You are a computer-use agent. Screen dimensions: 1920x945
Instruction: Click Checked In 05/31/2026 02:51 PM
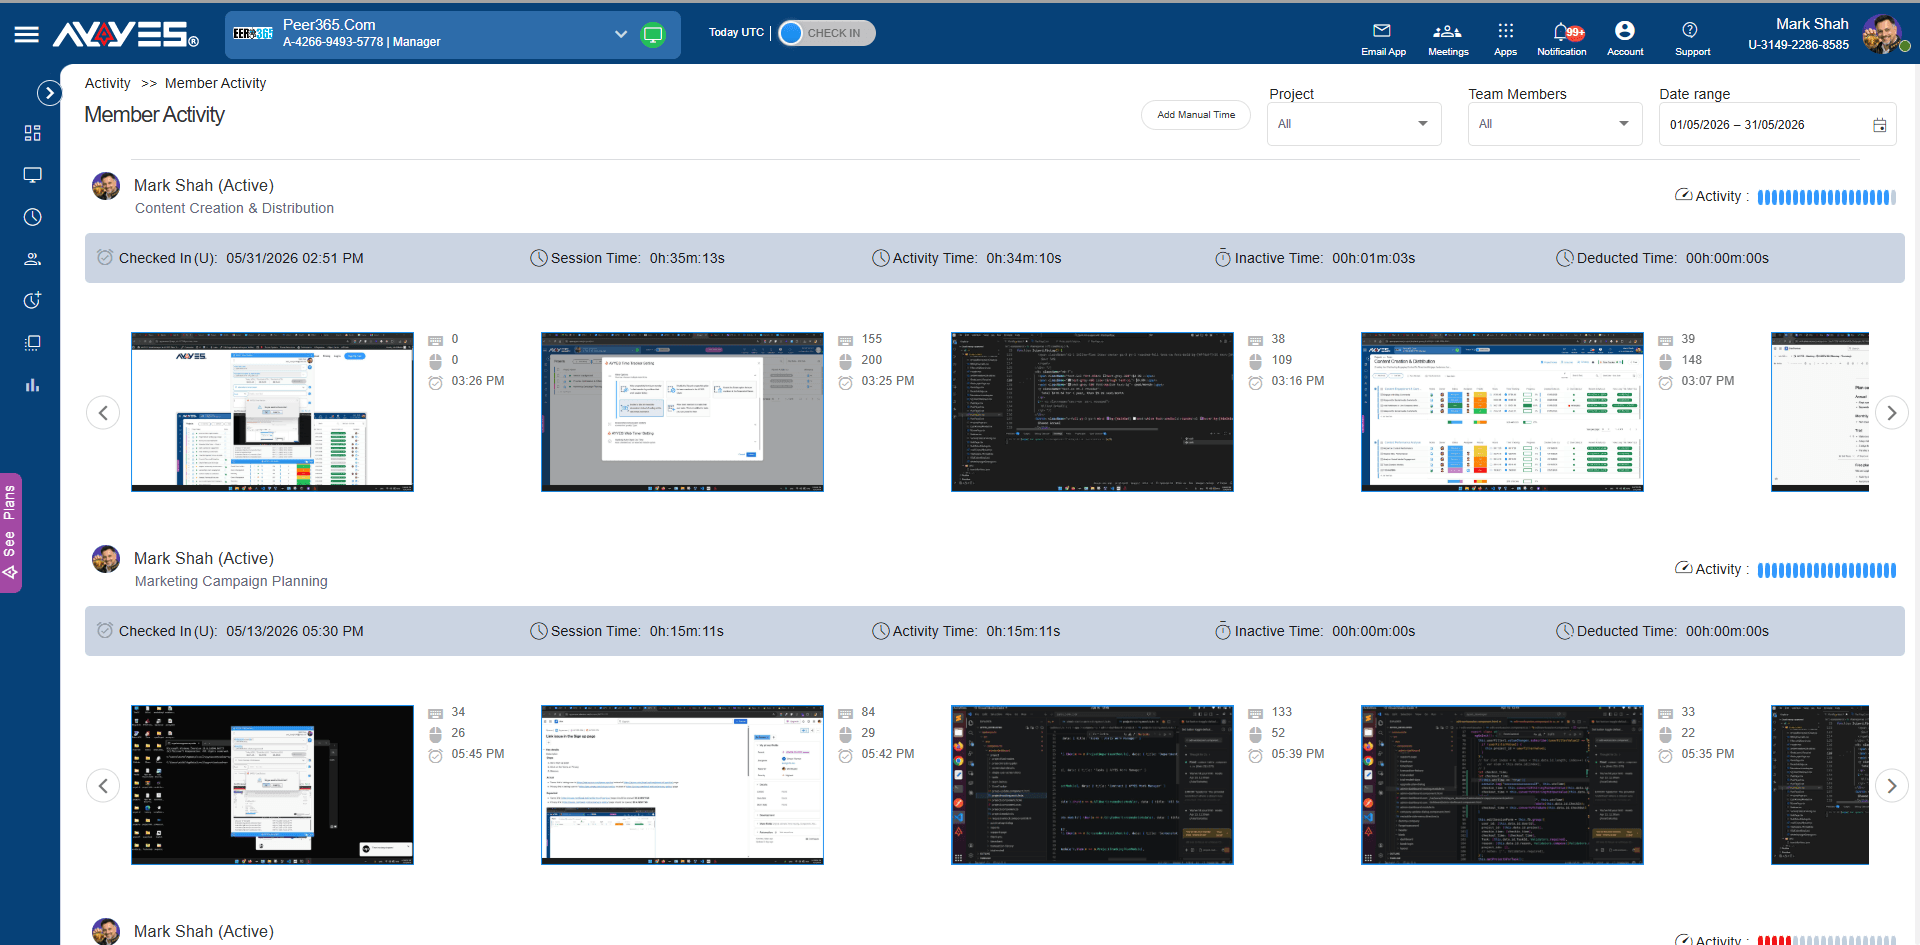coord(231,258)
